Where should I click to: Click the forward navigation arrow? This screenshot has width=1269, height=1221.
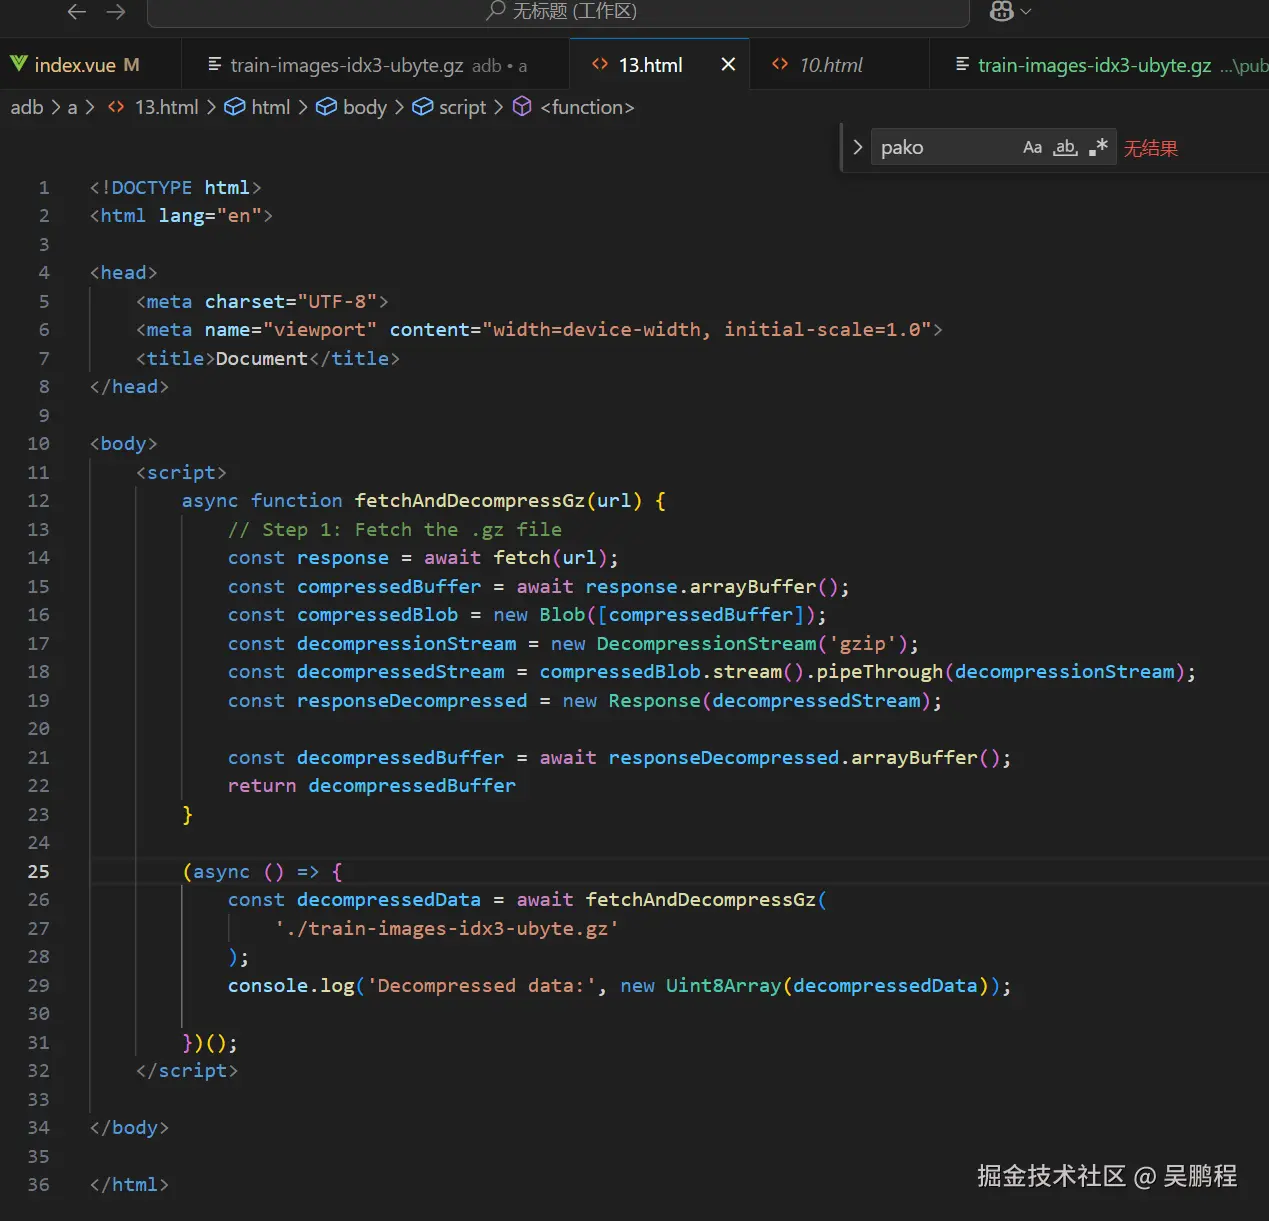tap(116, 12)
